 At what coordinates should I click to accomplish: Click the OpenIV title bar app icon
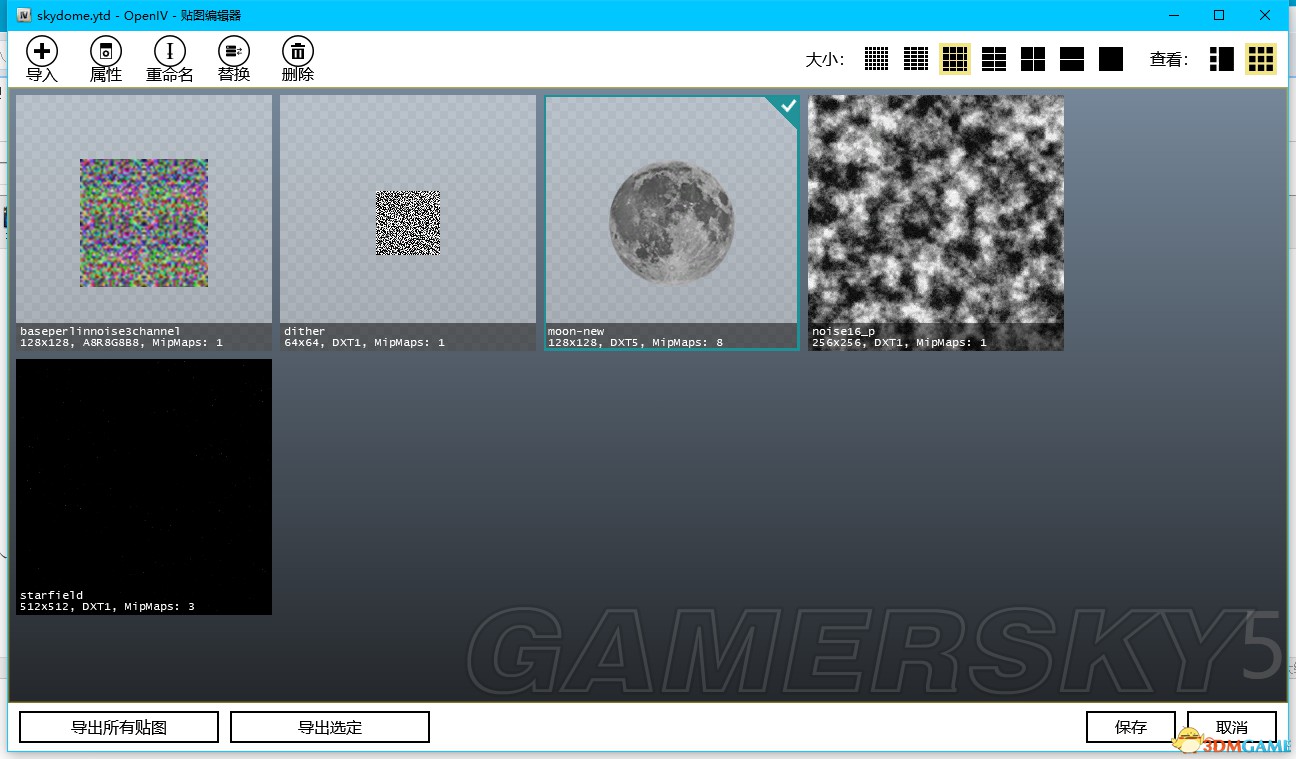coord(24,15)
